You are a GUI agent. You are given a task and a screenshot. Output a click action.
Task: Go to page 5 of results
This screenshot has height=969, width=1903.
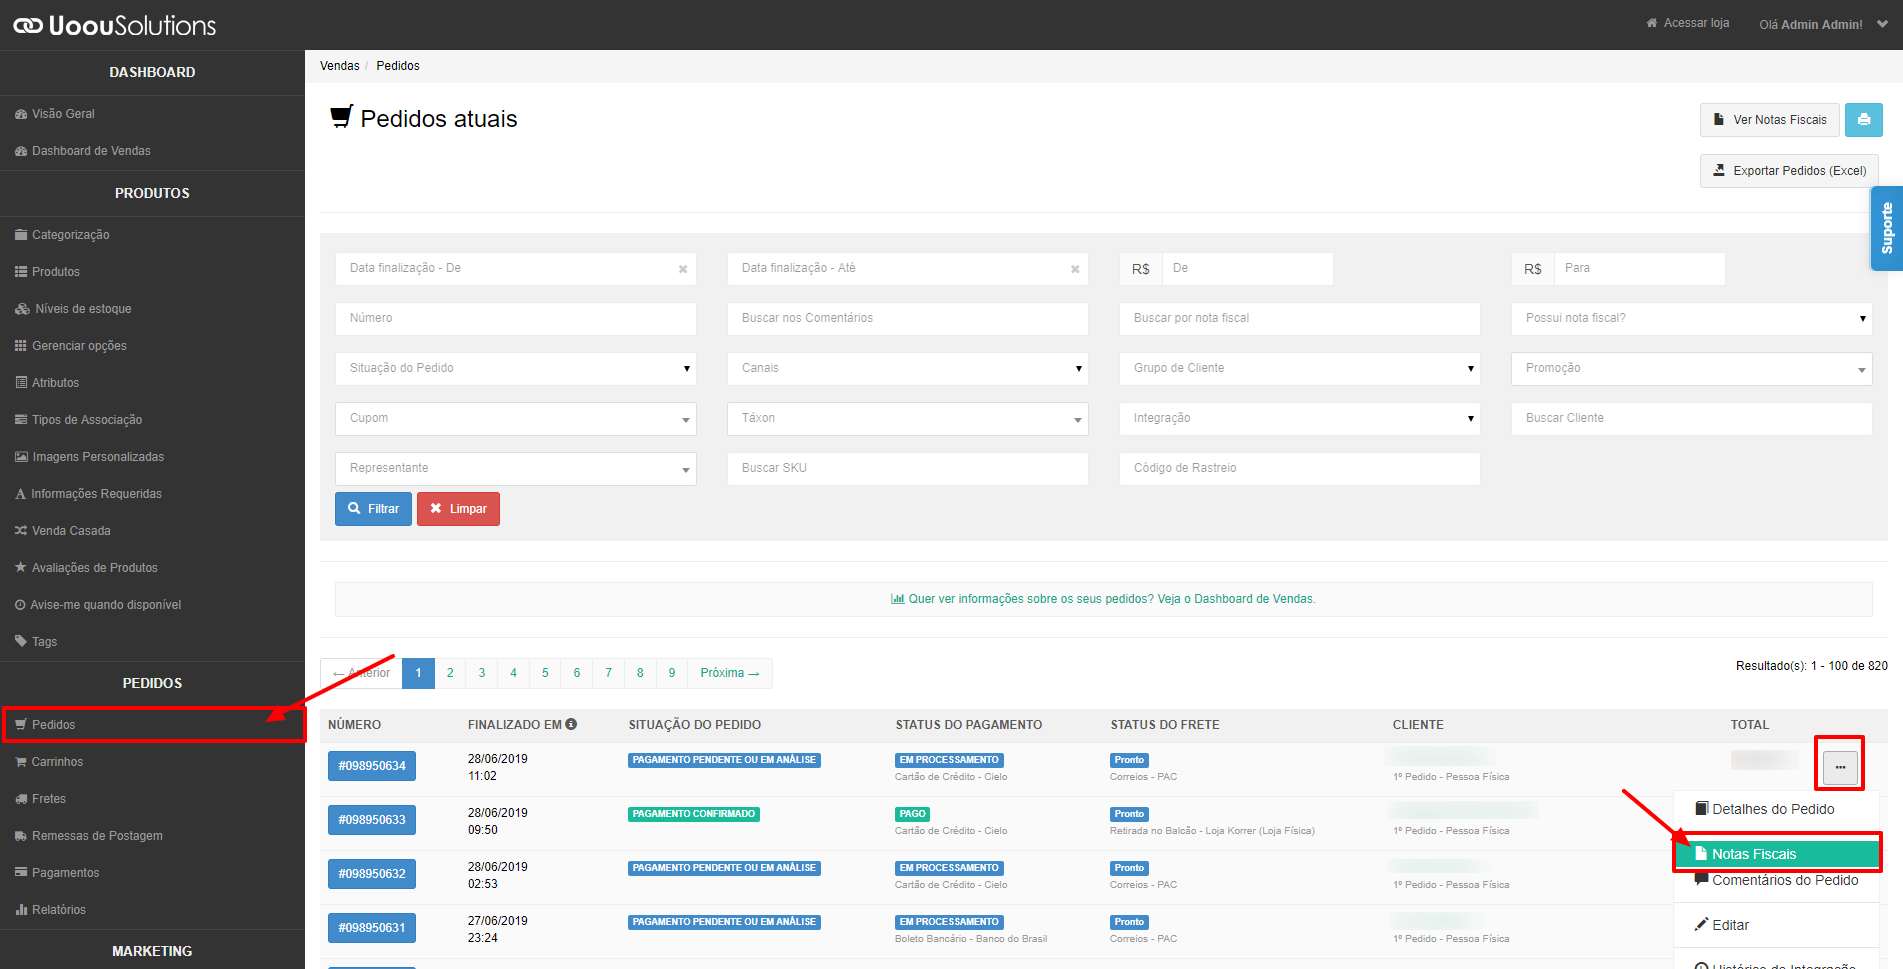[x=545, y=673]
